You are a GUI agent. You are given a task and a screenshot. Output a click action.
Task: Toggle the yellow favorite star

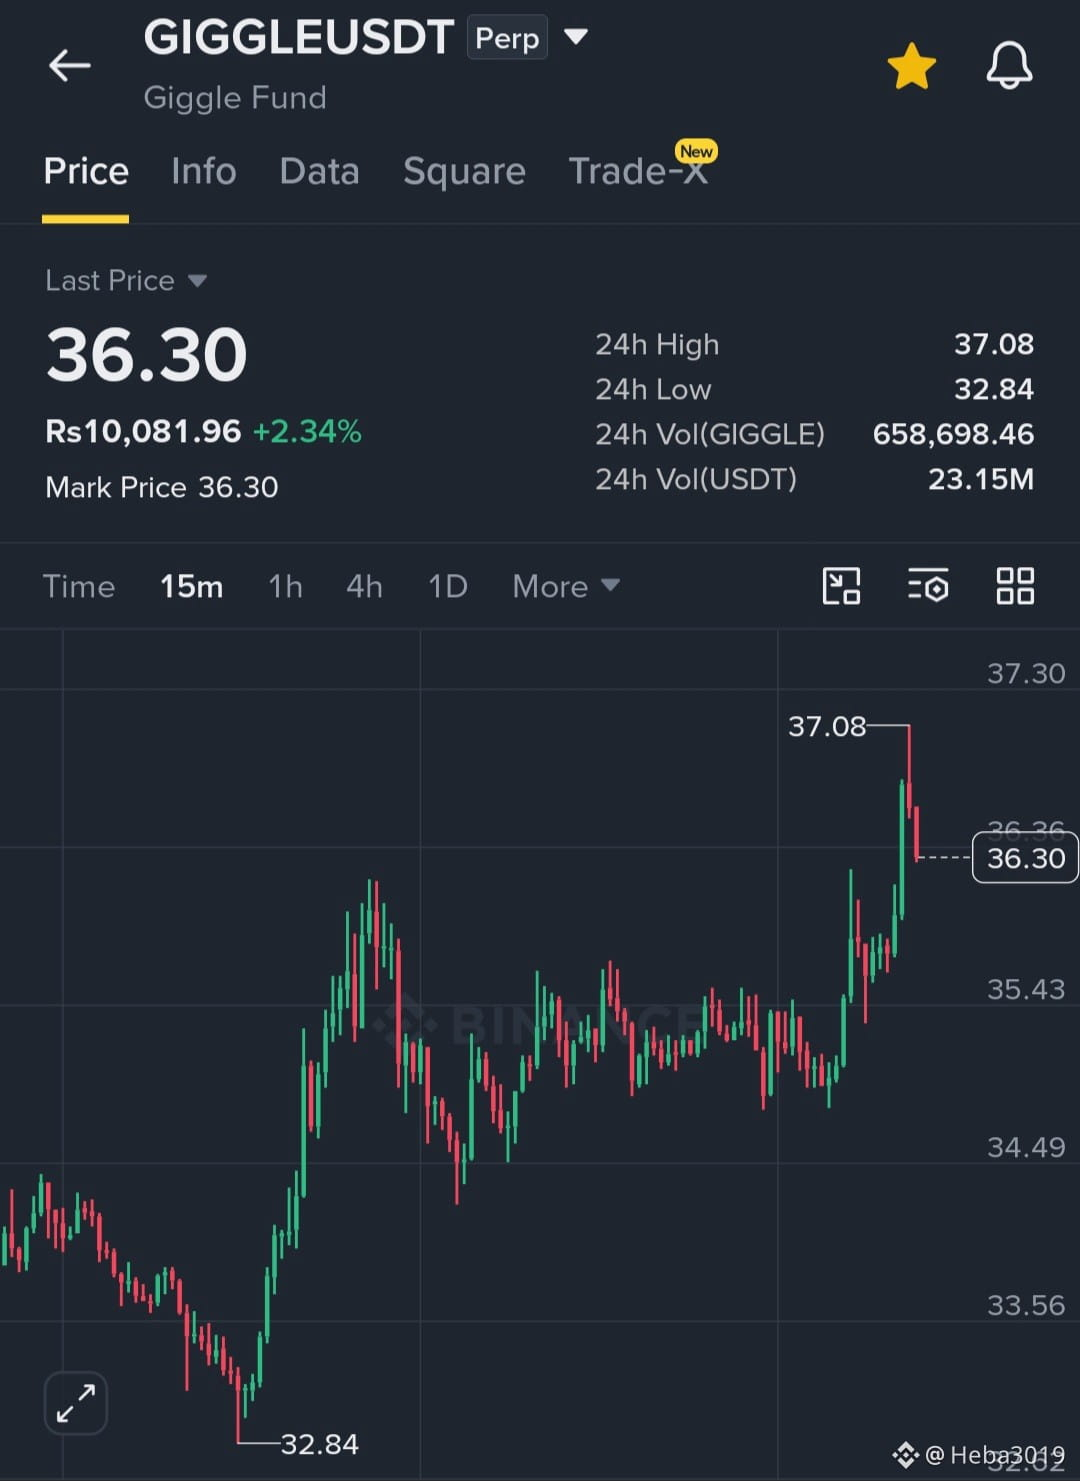[911, 66]
